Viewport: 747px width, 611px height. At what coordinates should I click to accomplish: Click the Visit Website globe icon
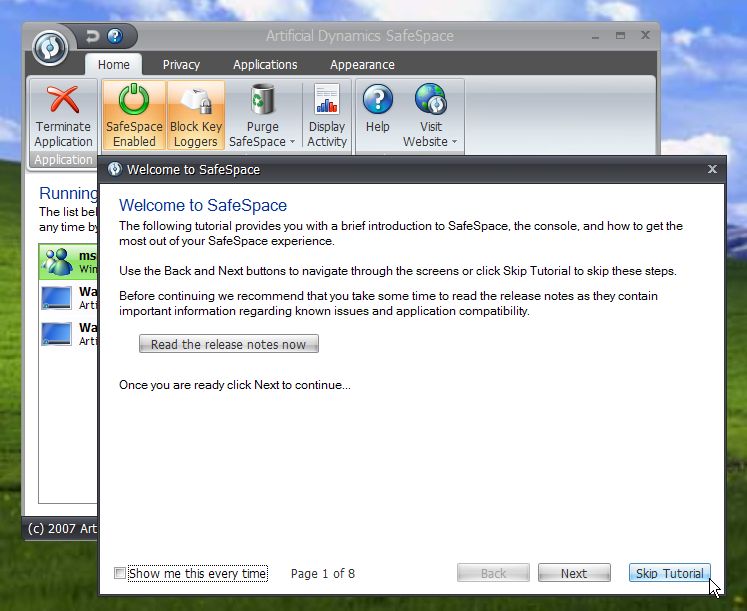point(431,99)
